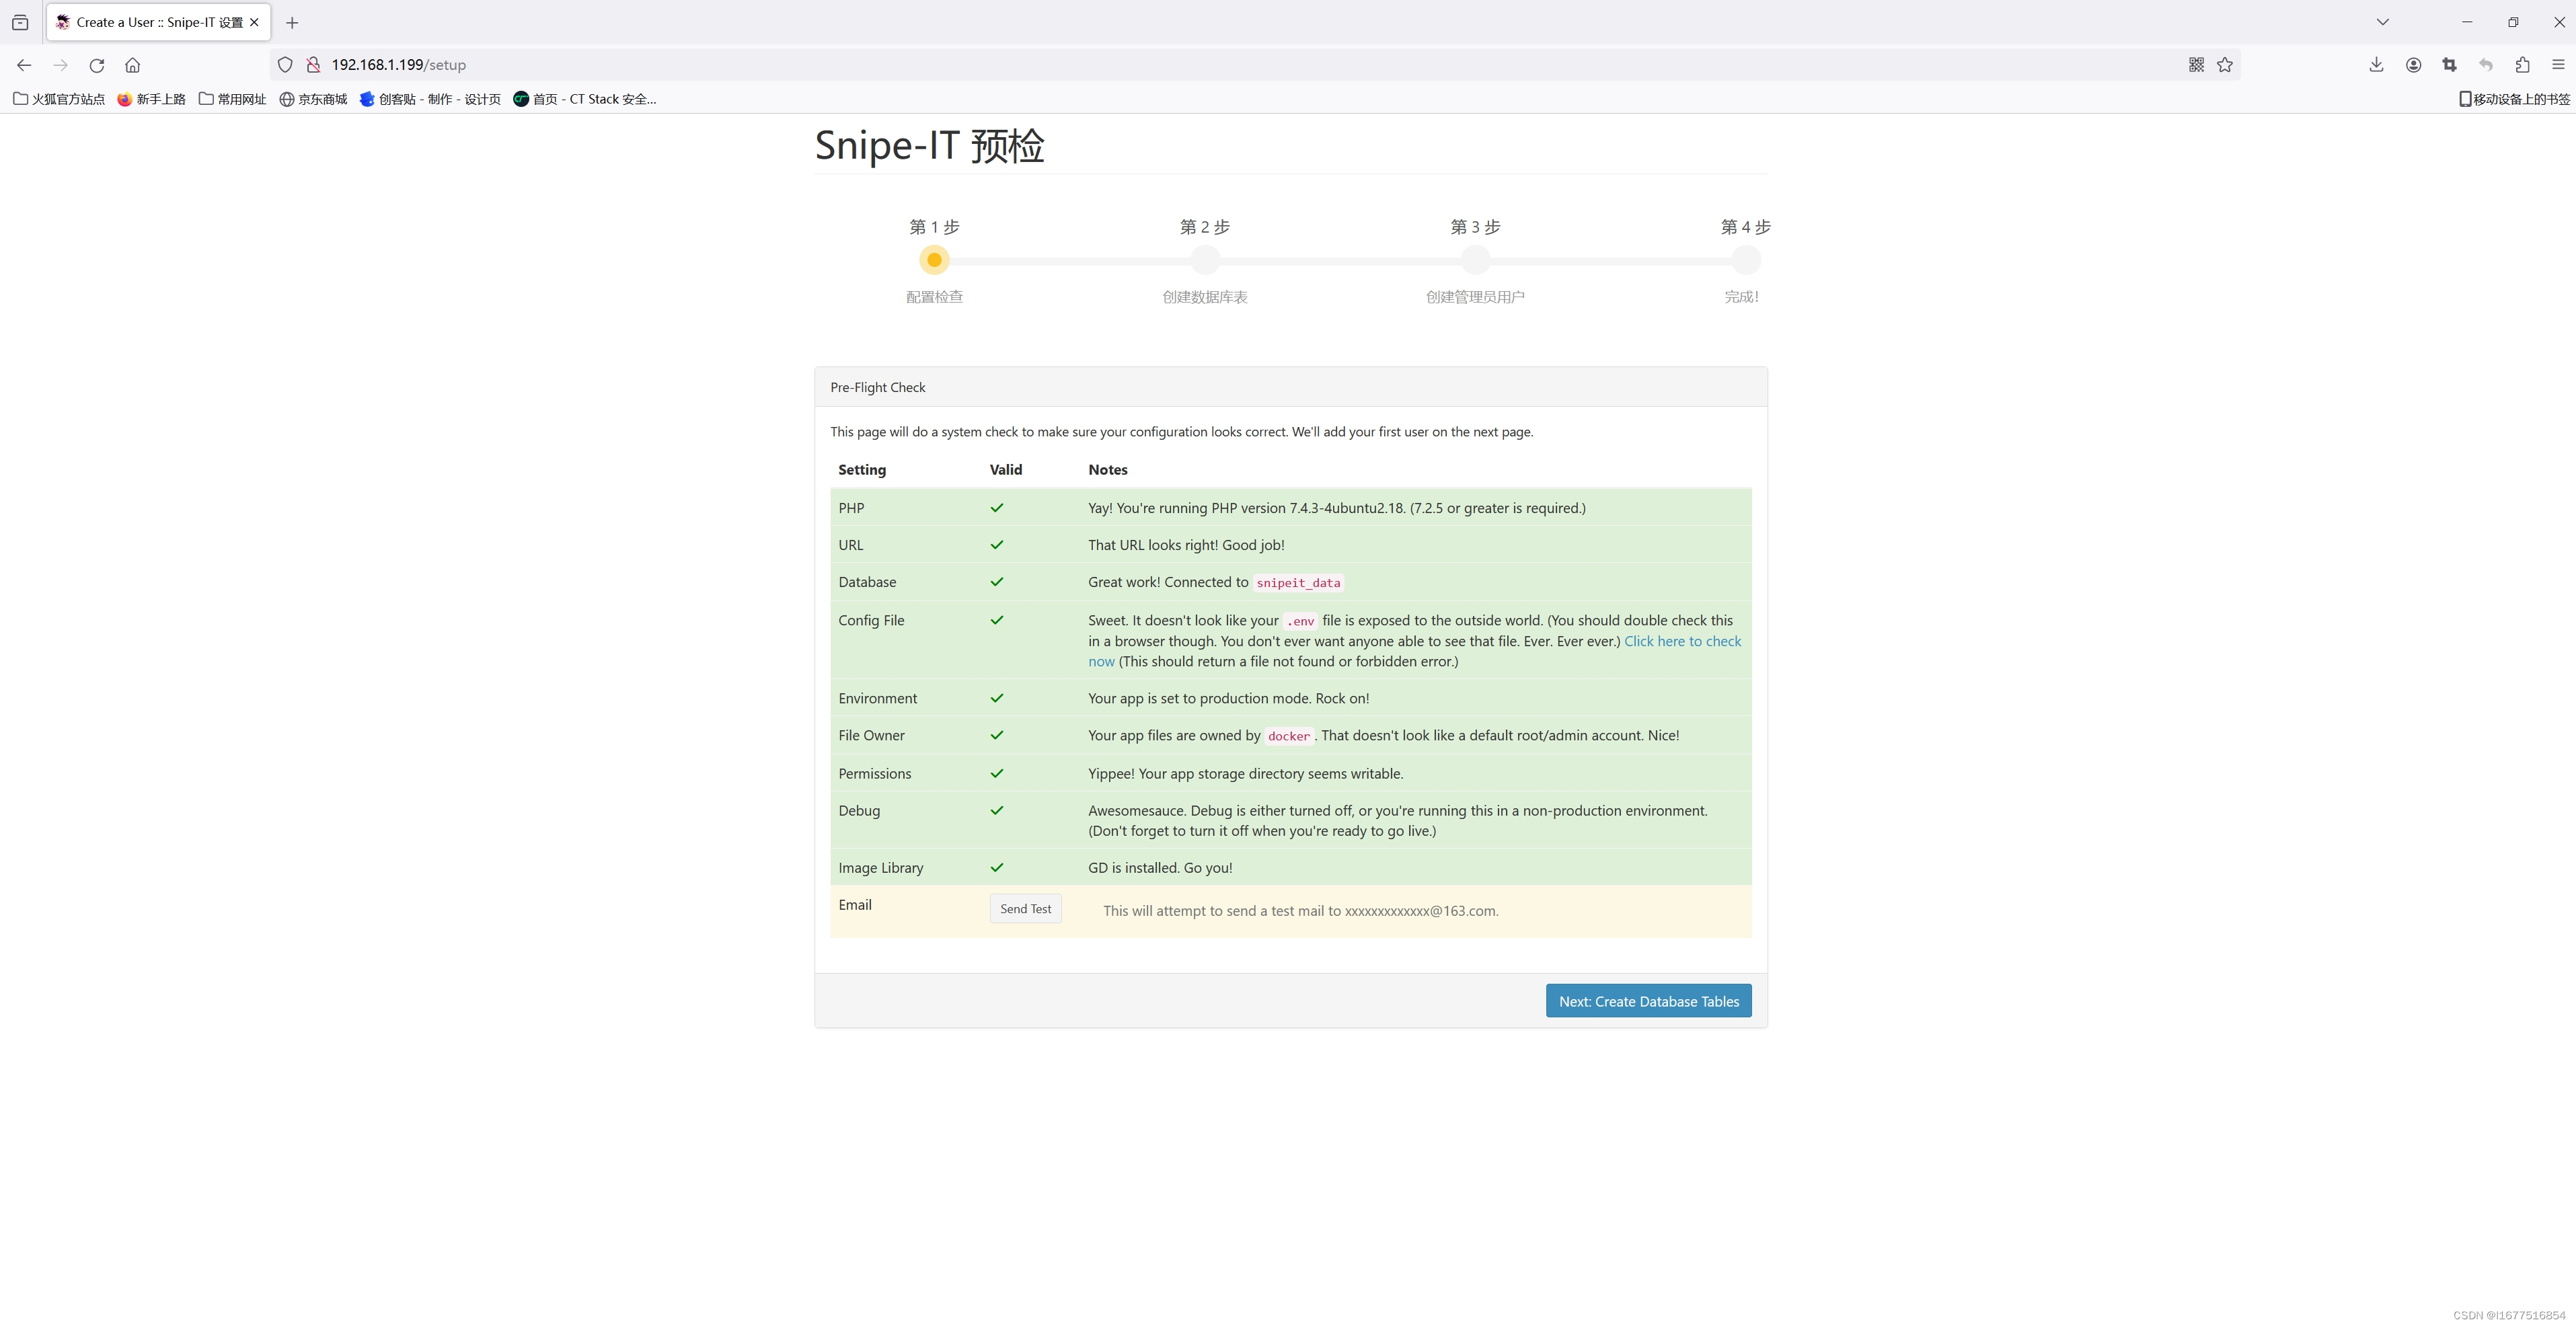The height and width of the screenshot is (1326, 2576).
Task: Open the 火狐官方站点 bookmarks folder
Action: pos(59,99)
